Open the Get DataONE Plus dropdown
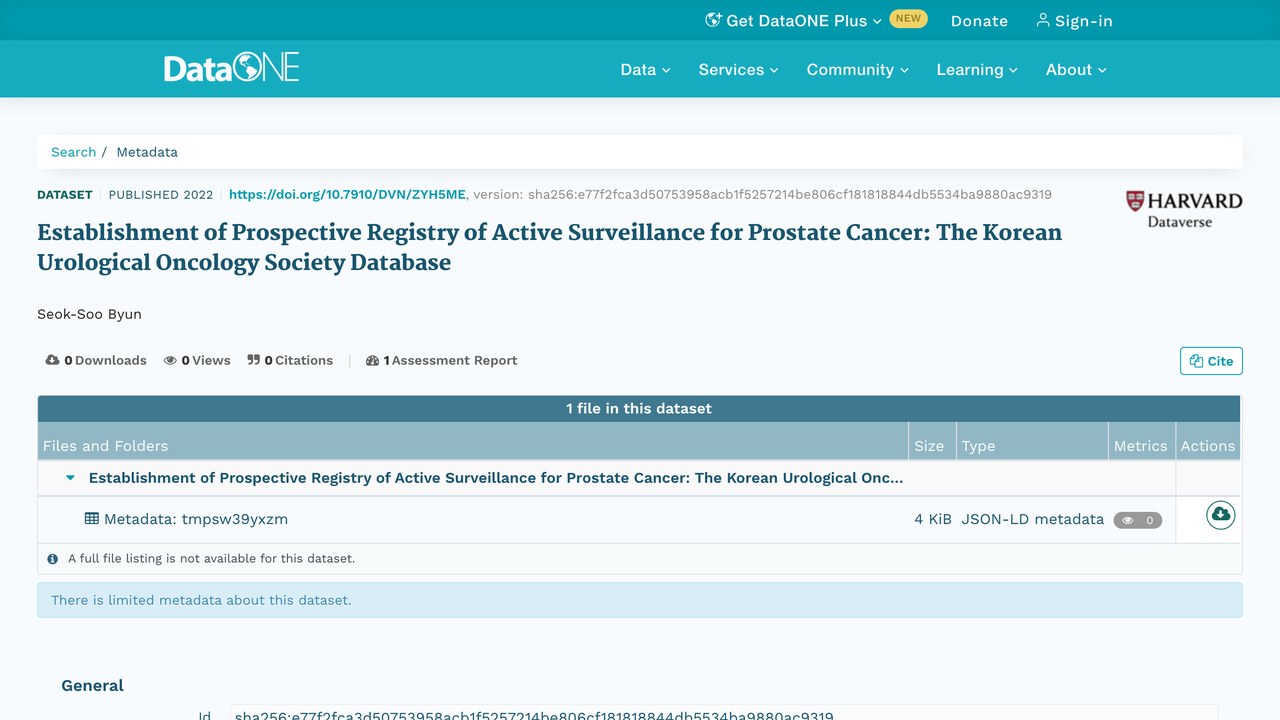The image size is (1280, 720). (x=794, y=20)
